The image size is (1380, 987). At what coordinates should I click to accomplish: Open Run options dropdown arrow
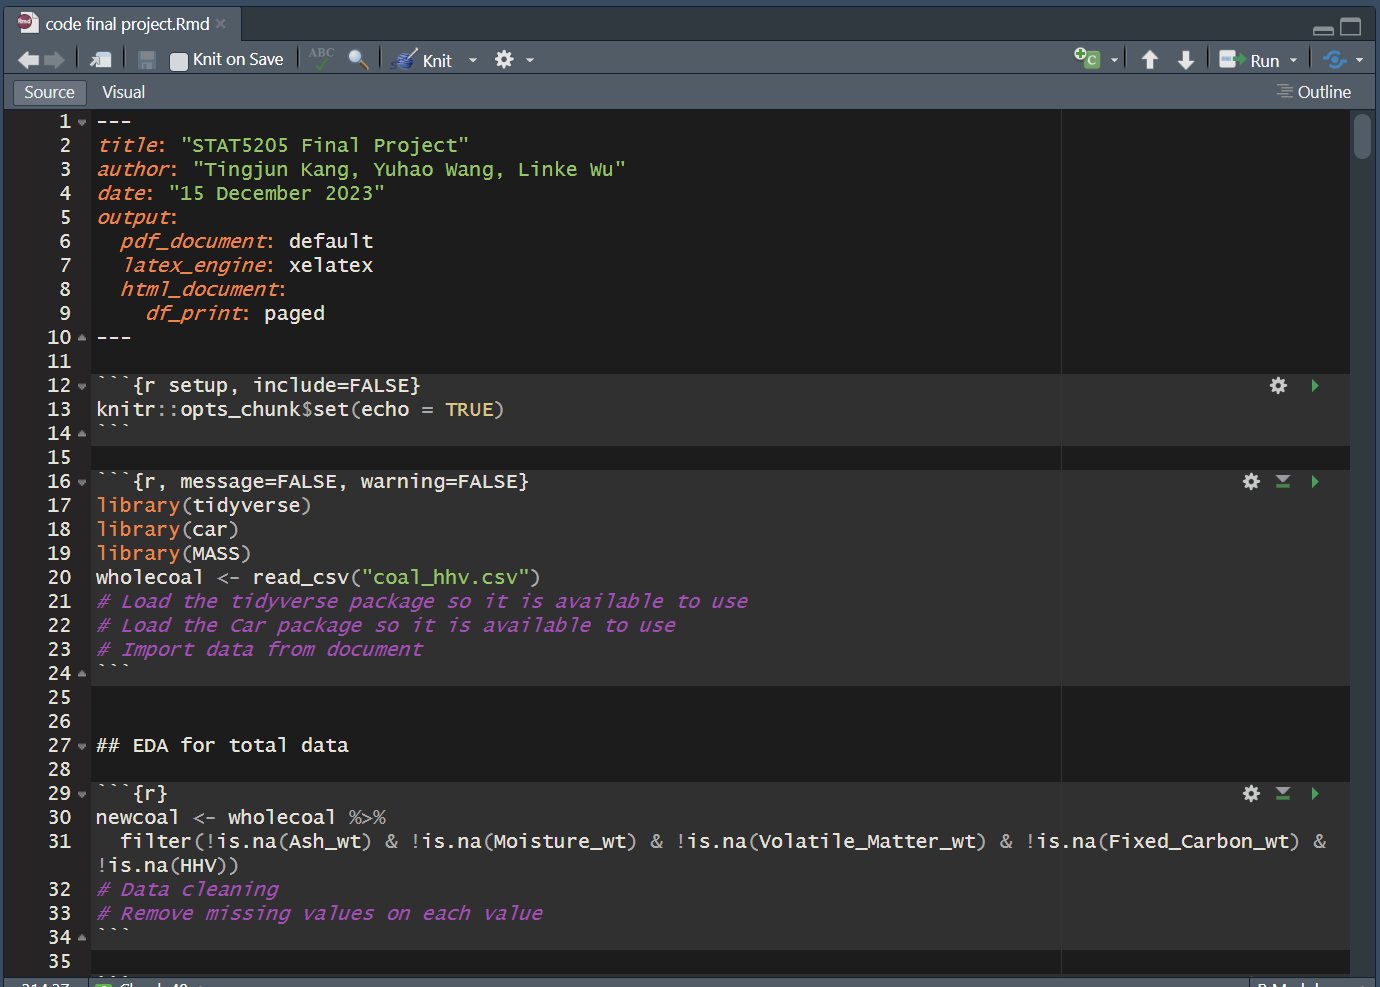1293,60
